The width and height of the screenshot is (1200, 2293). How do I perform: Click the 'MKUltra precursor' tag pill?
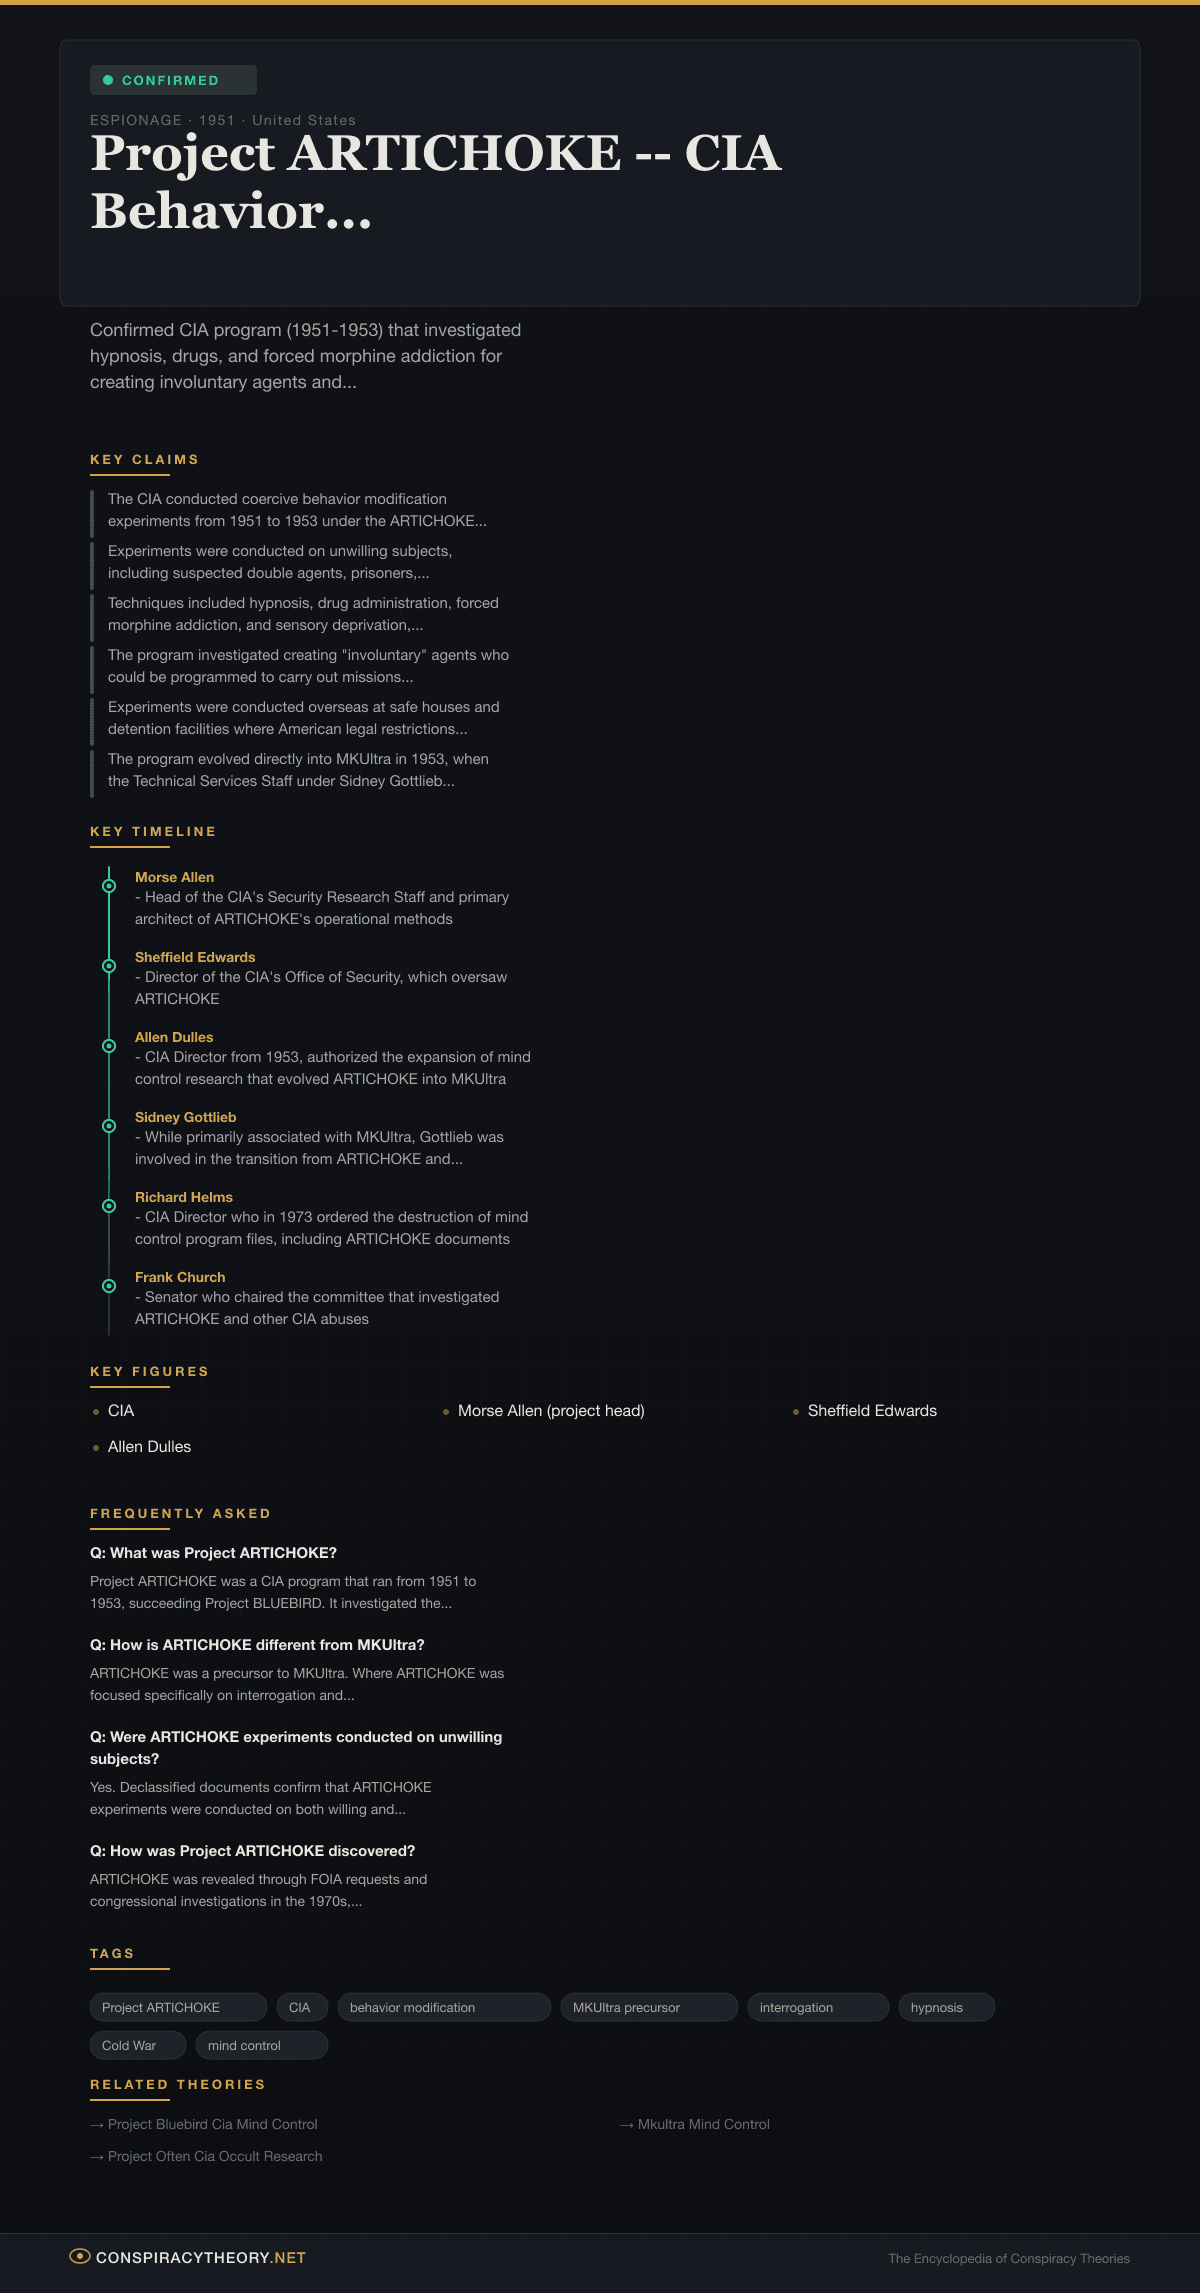click(648, 2007)
